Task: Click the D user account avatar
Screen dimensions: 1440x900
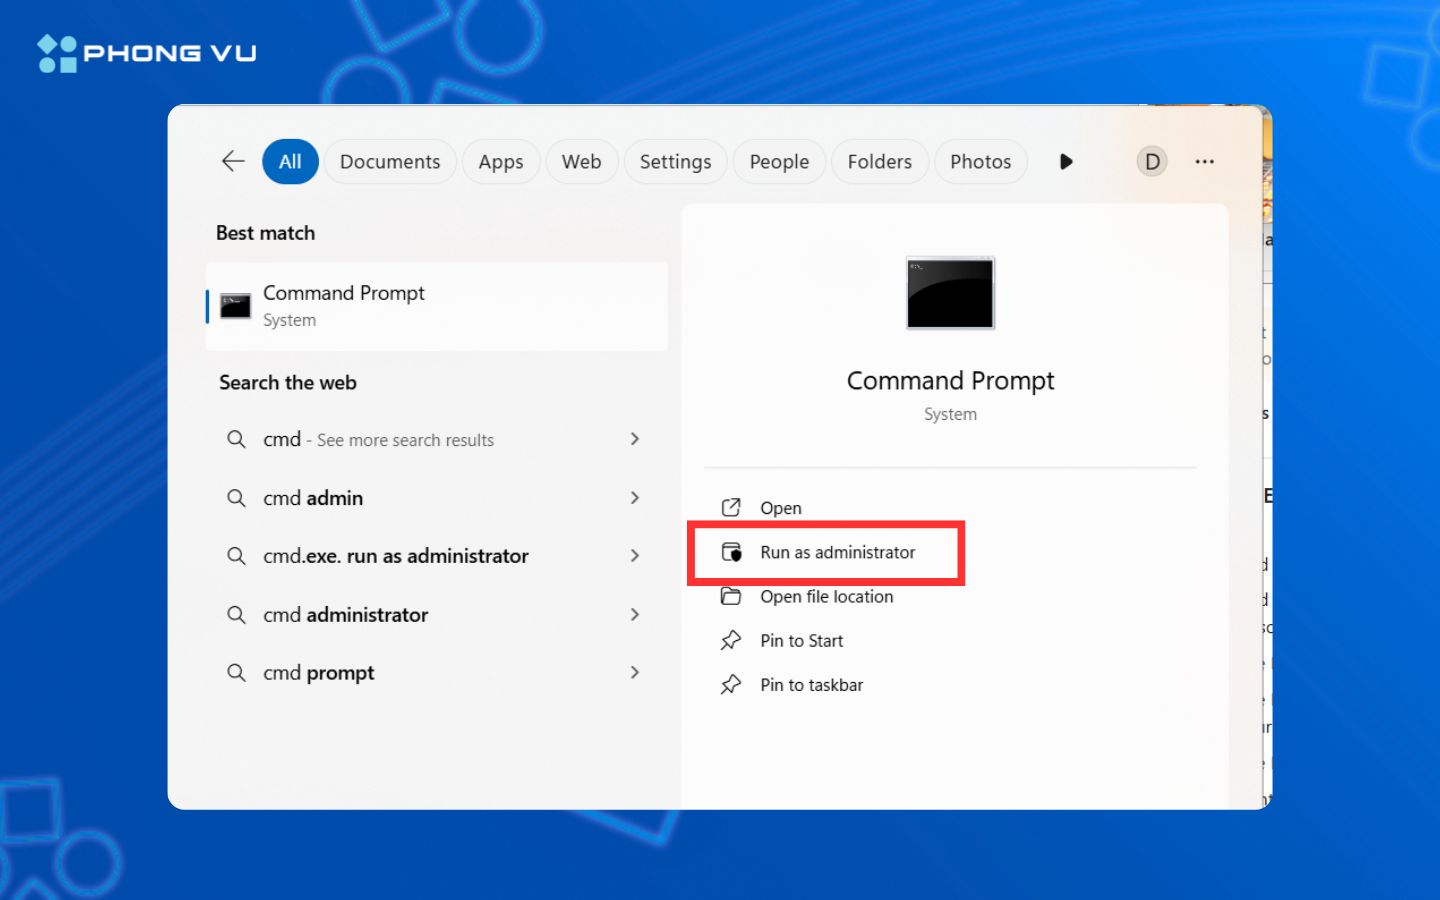Action: 1152,161
